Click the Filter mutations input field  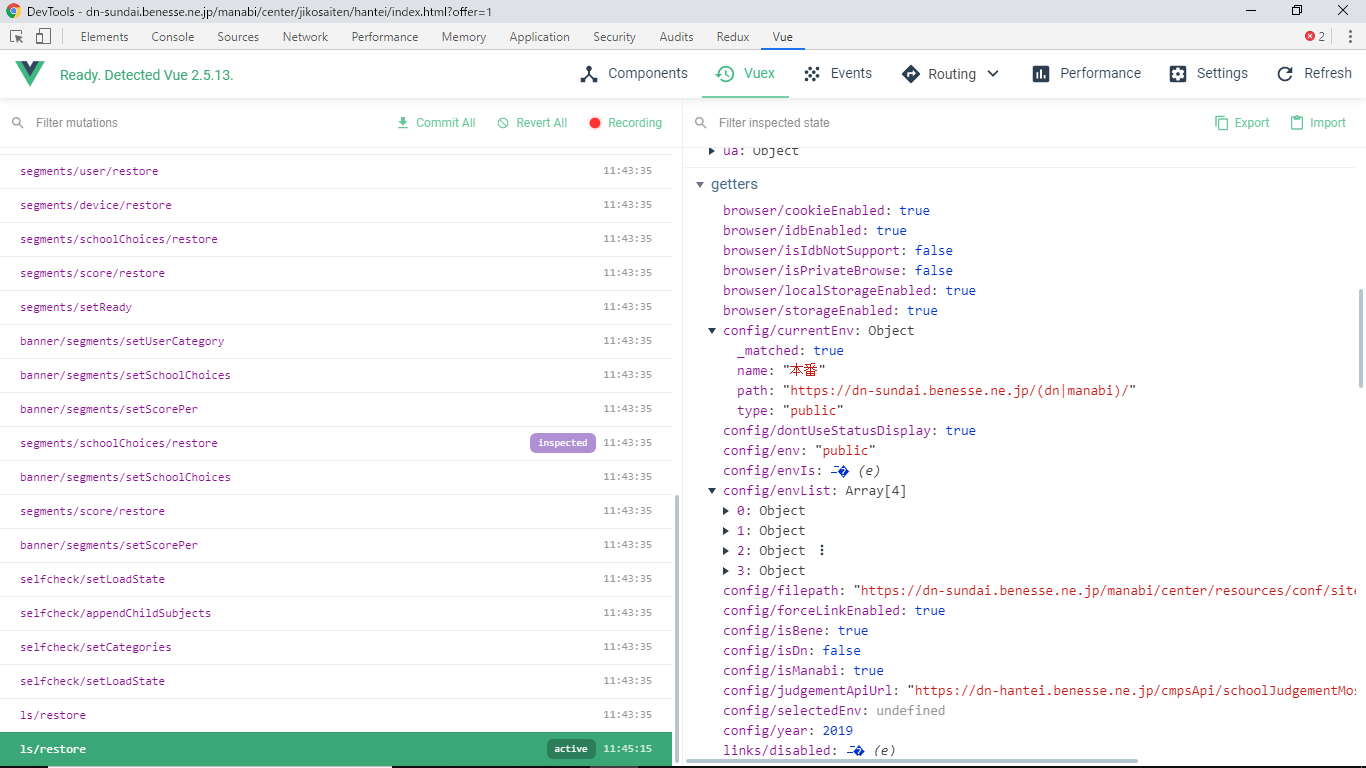200,123
